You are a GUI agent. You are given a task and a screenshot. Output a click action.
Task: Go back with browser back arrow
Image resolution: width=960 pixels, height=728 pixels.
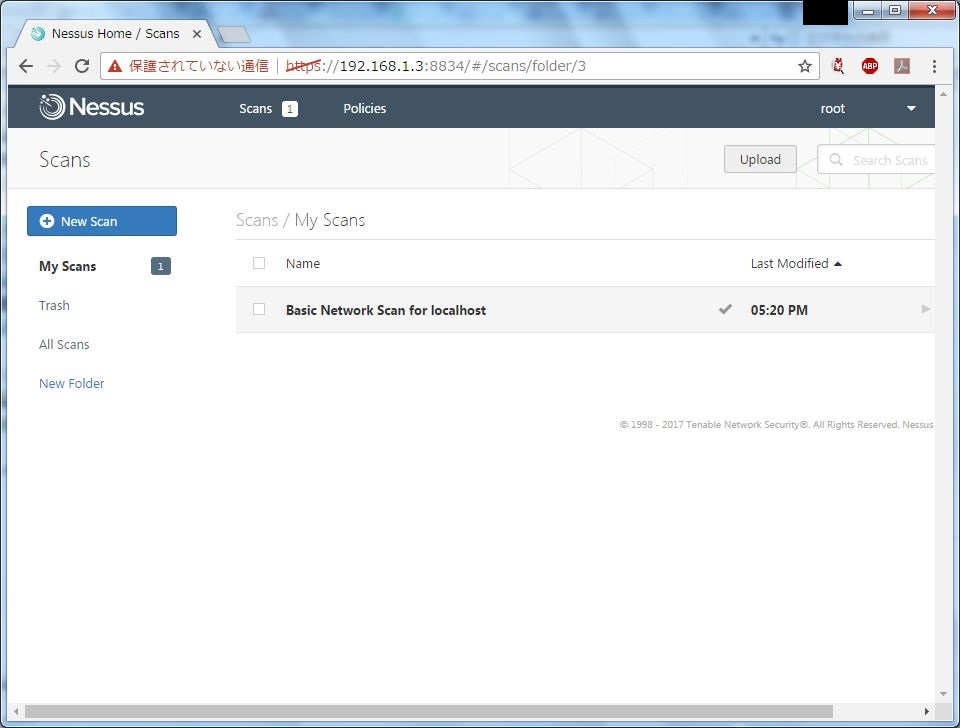tap(26, 66)
